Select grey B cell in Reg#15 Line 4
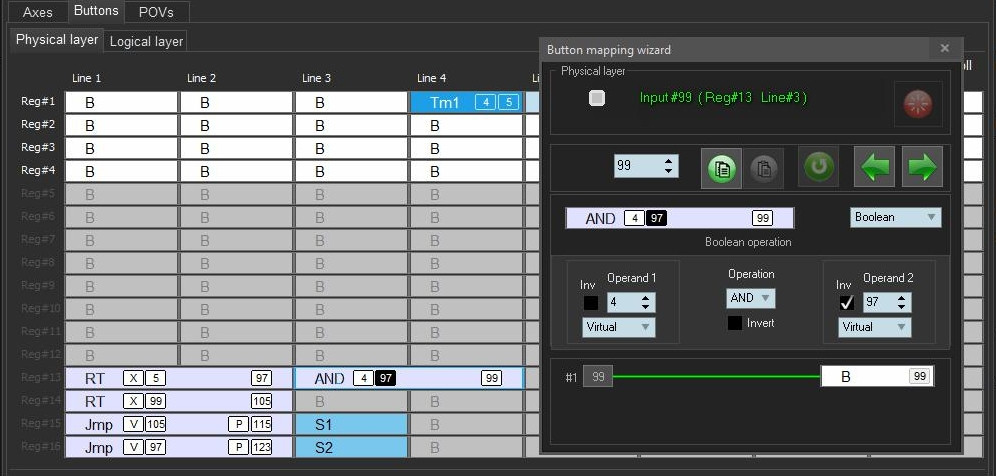996x476 pixels. pos(466,425)
